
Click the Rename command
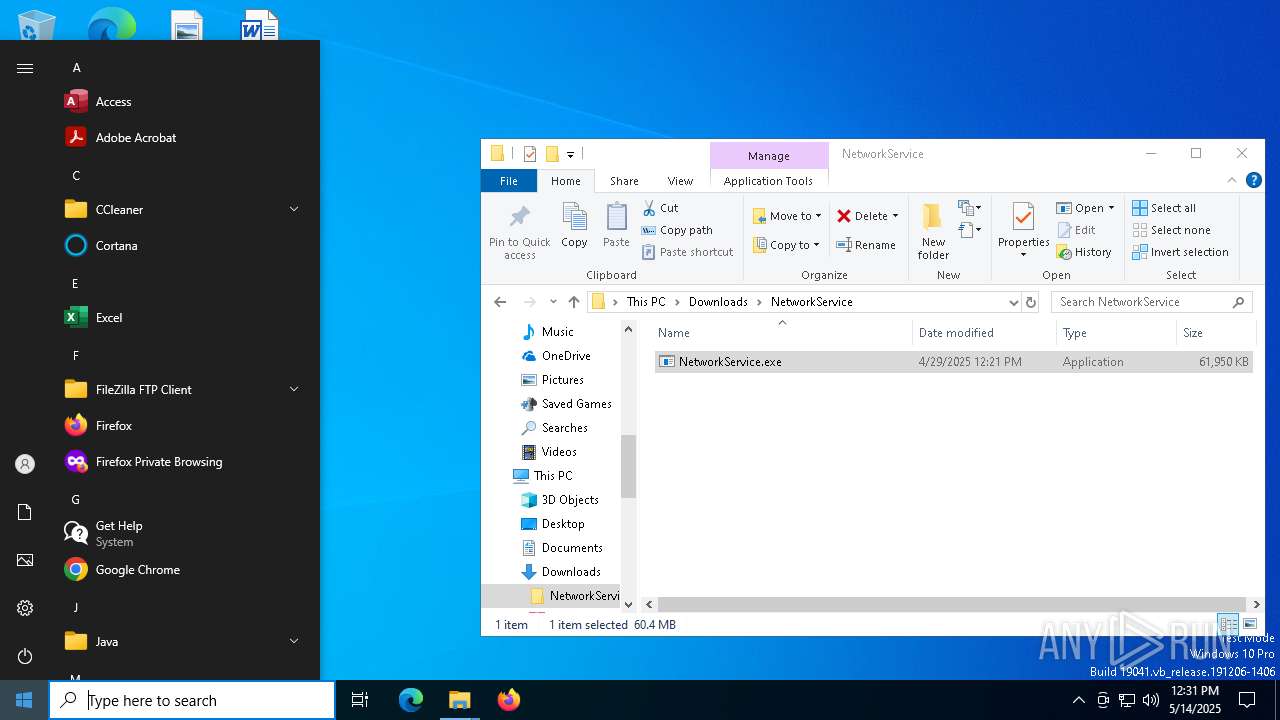(x=866, y=245)
